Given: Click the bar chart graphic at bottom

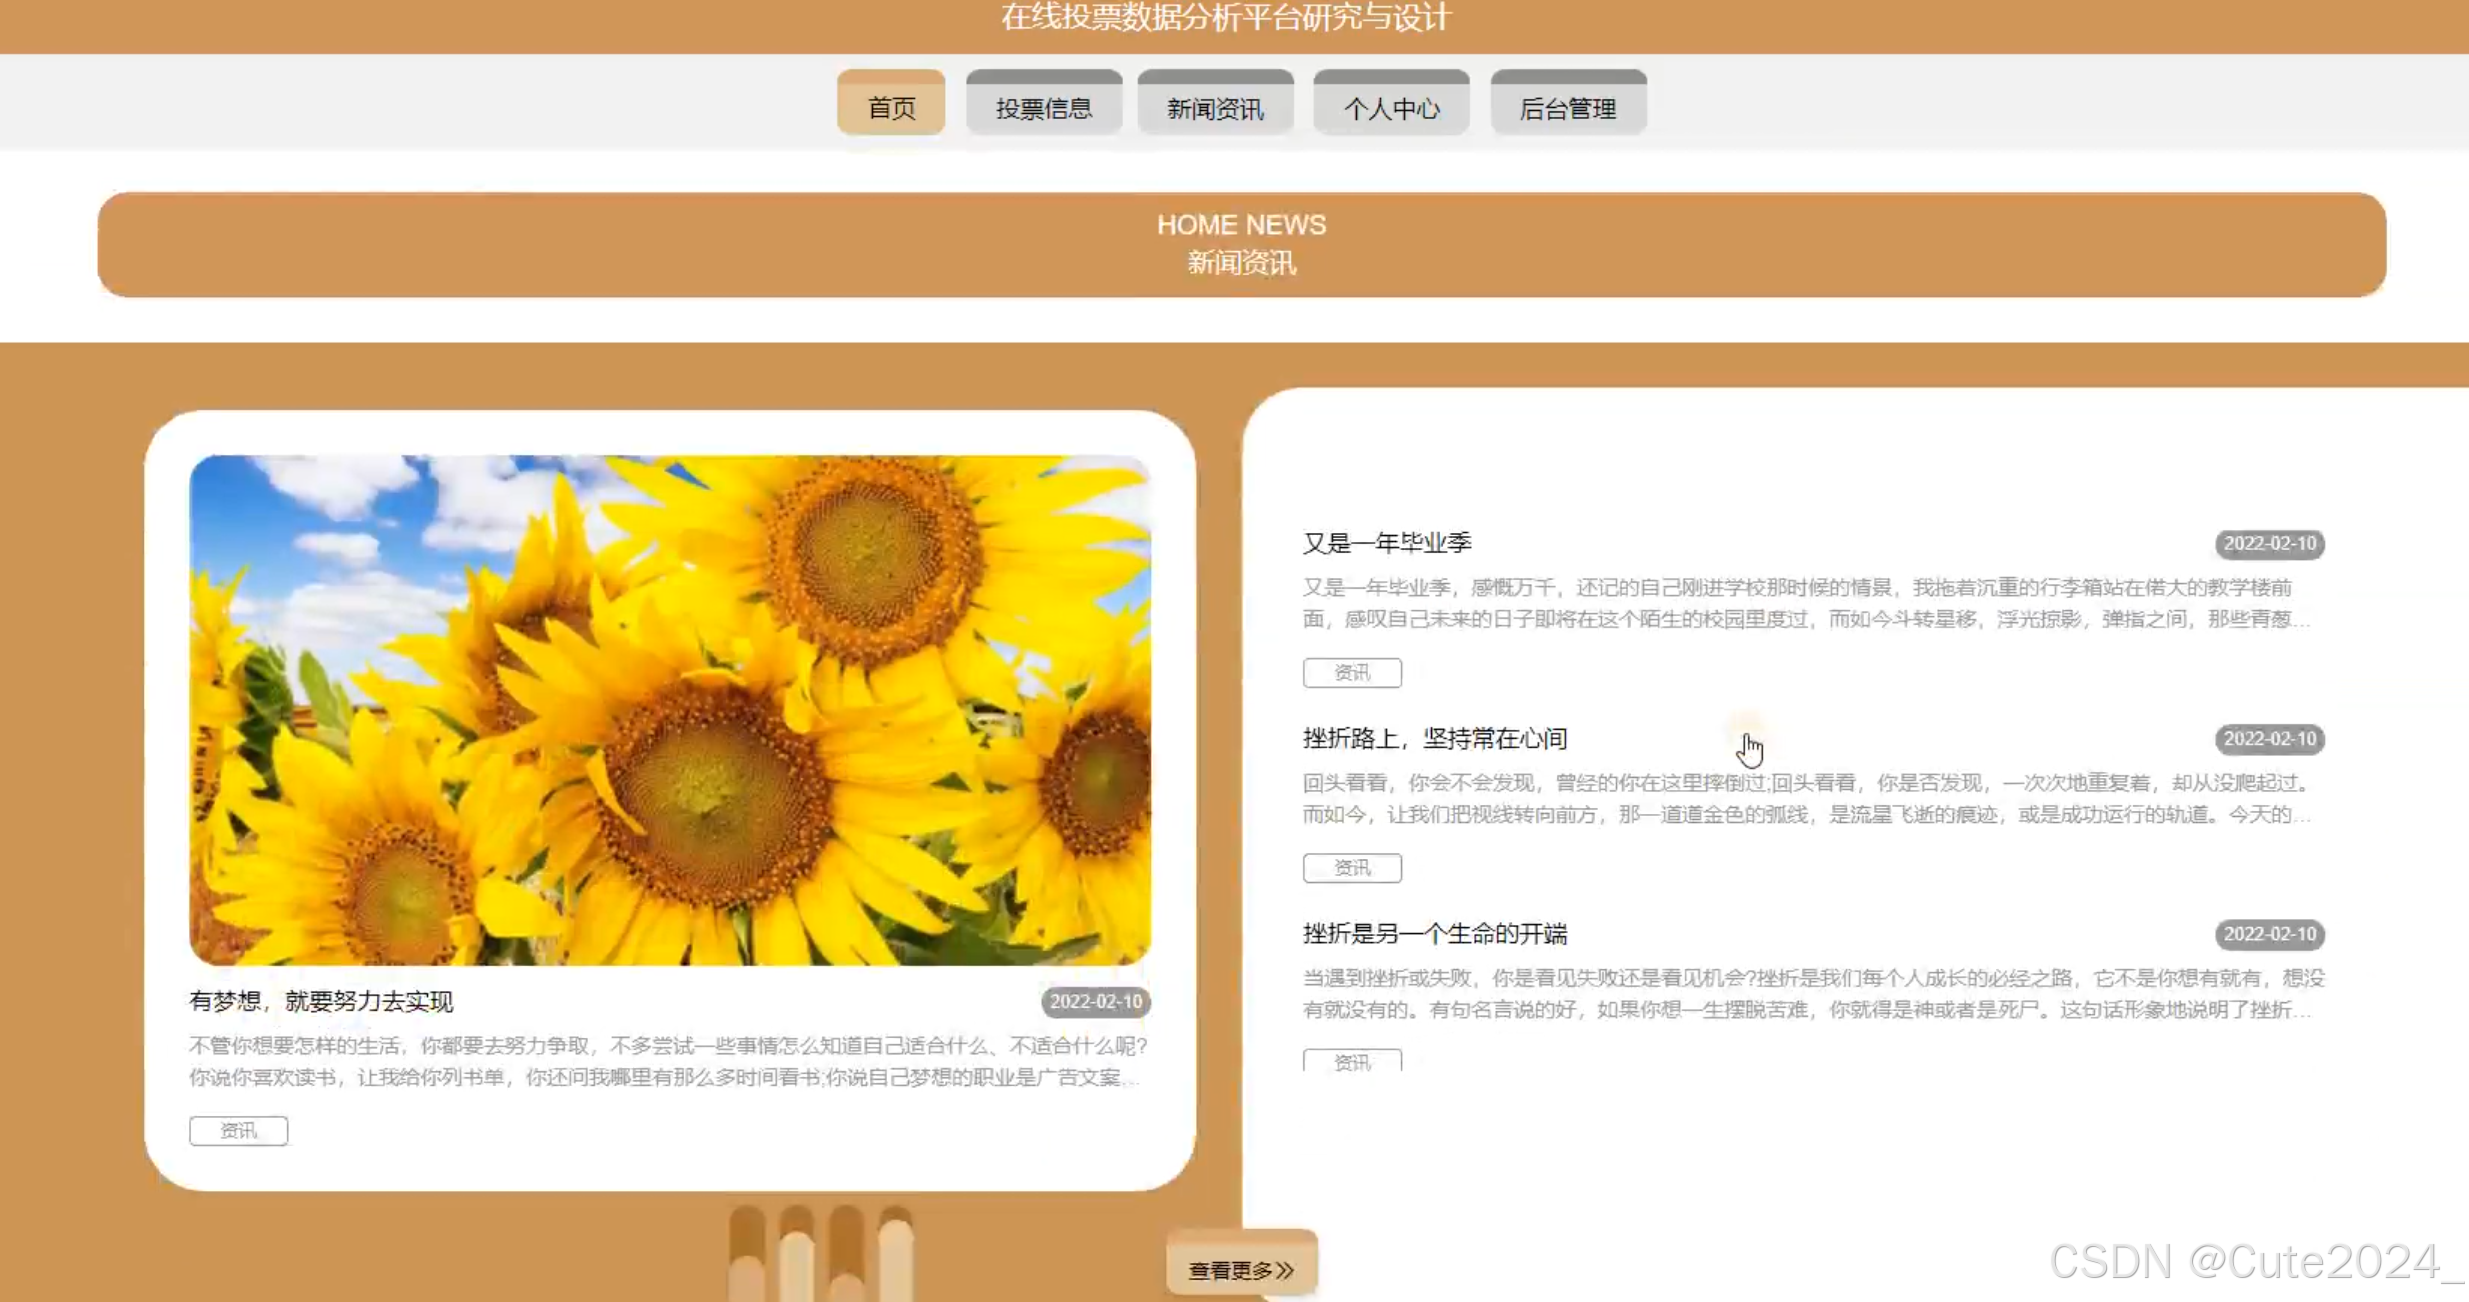Looking at the screenshot, I should 820,1253.
